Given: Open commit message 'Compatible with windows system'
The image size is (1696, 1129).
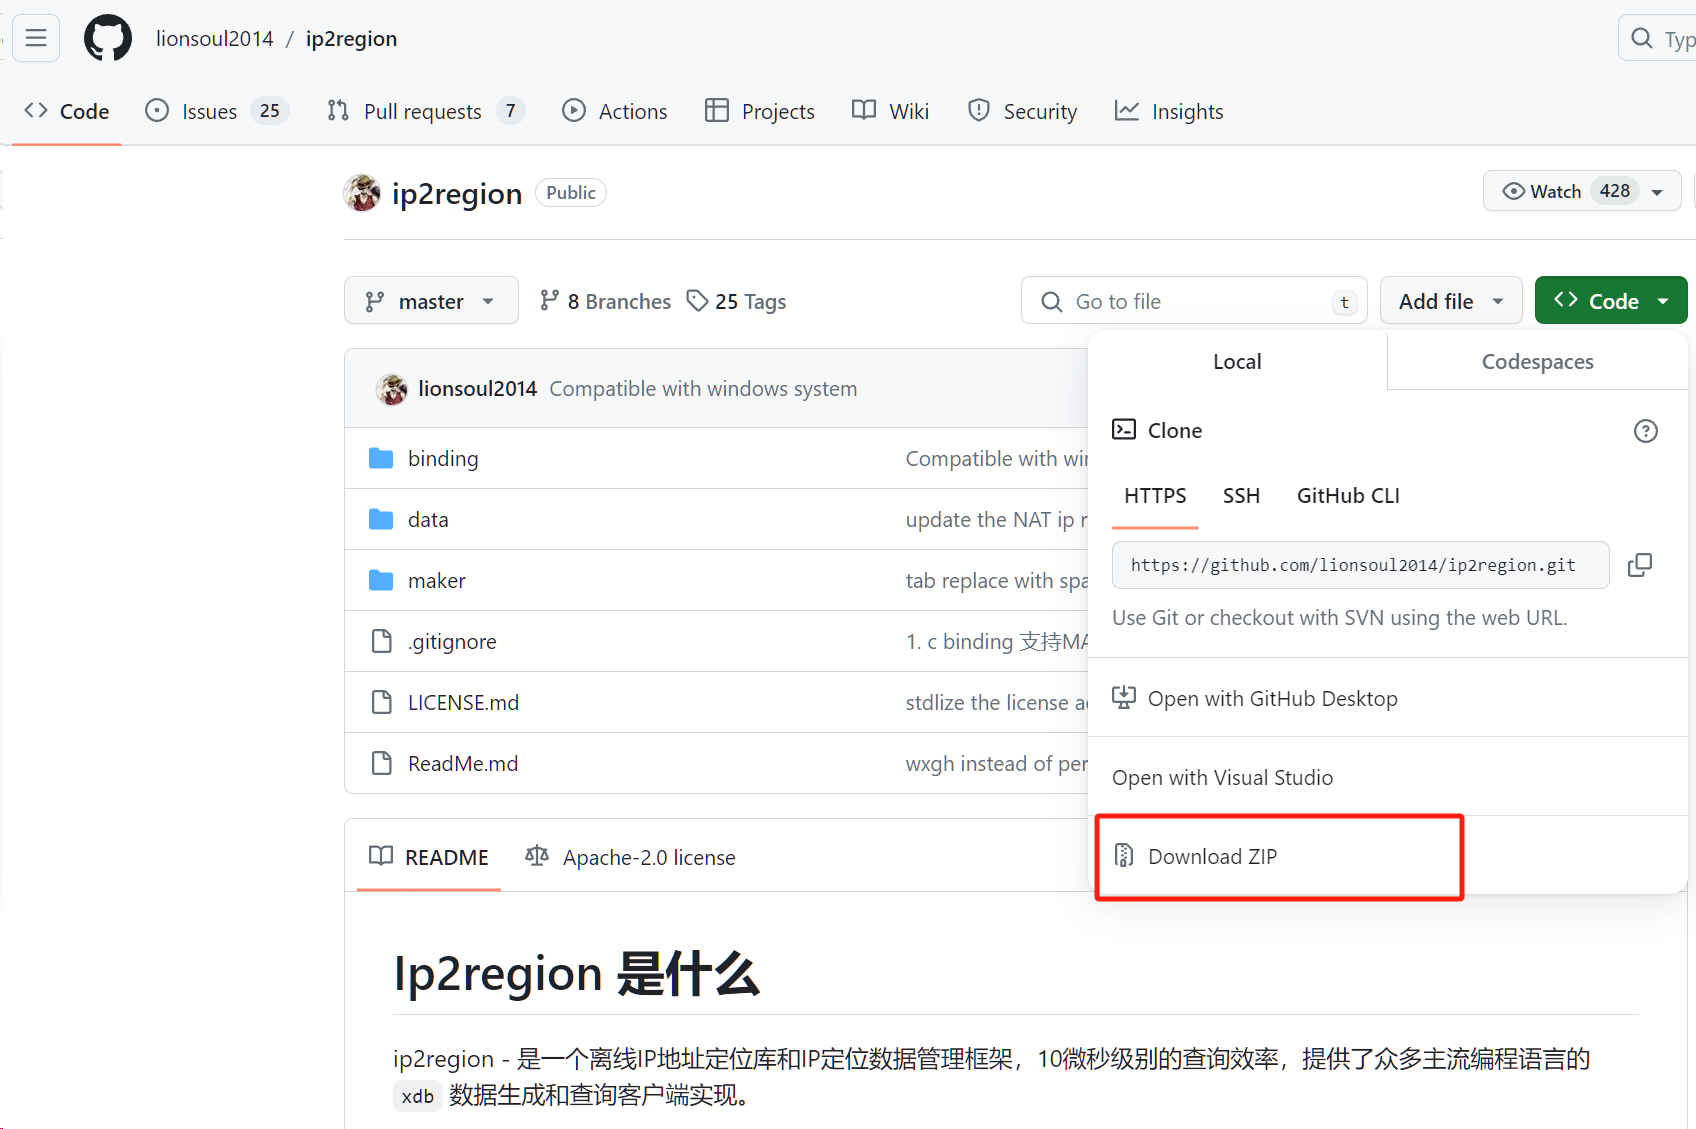Looking at the screenshot, I should pyautogui.click(x=703, y=389).
